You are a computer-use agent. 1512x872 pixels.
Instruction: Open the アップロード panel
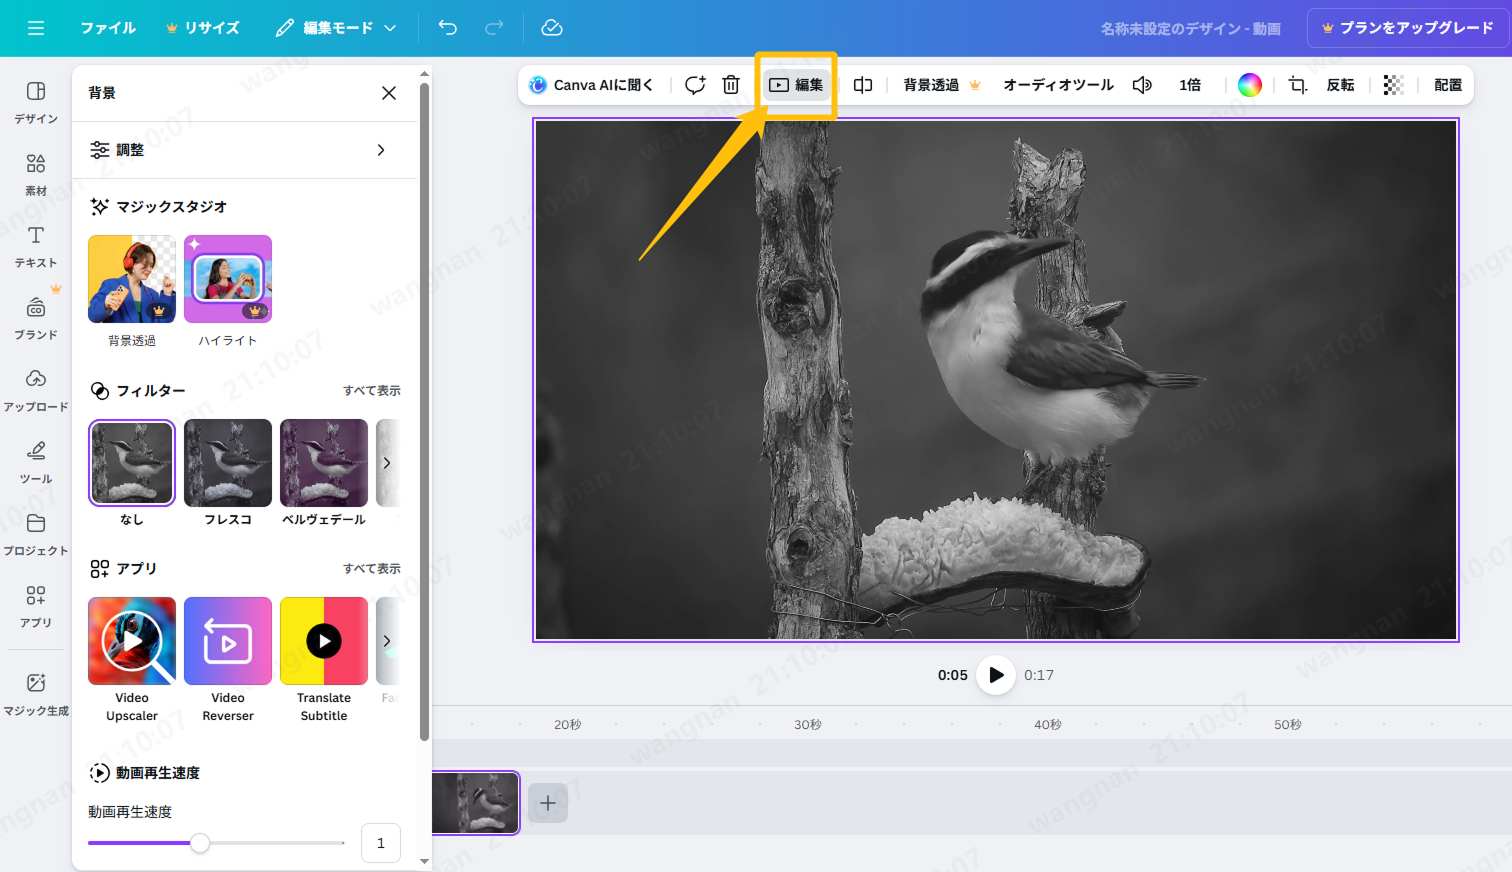35,388
